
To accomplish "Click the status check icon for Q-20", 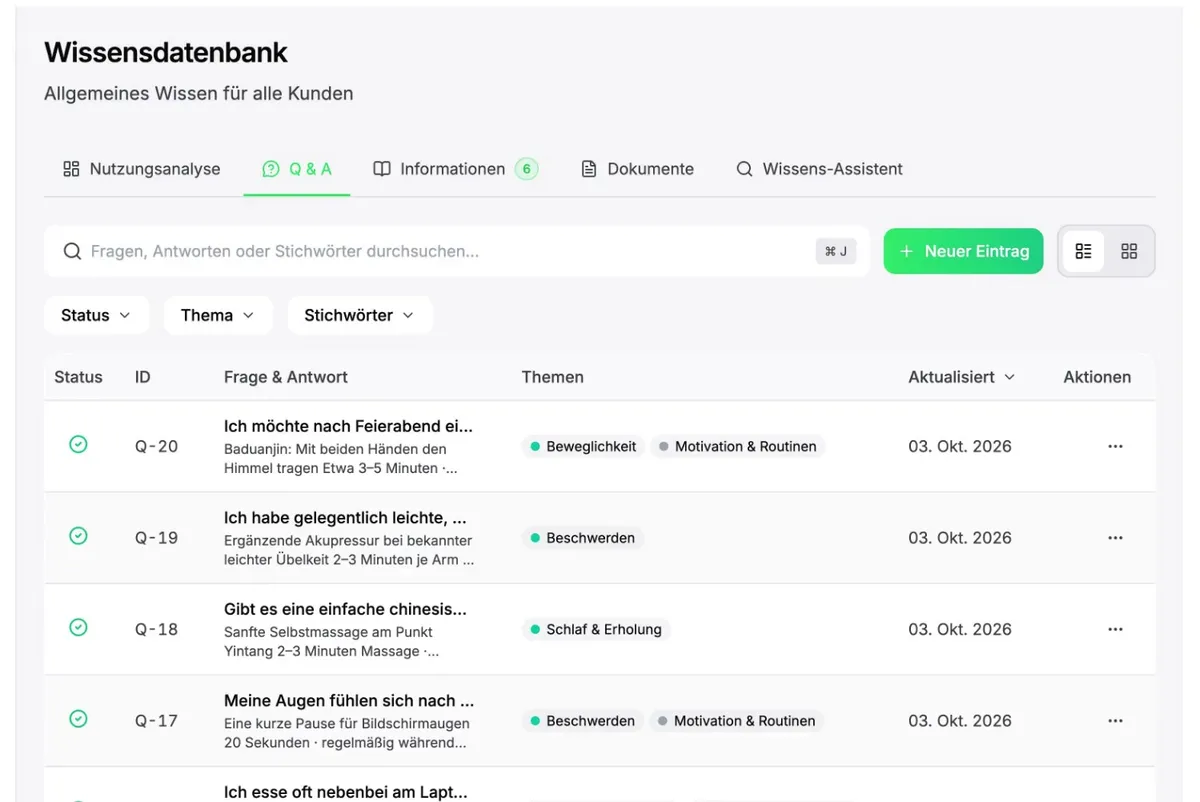I will click(x=78, y=445).
